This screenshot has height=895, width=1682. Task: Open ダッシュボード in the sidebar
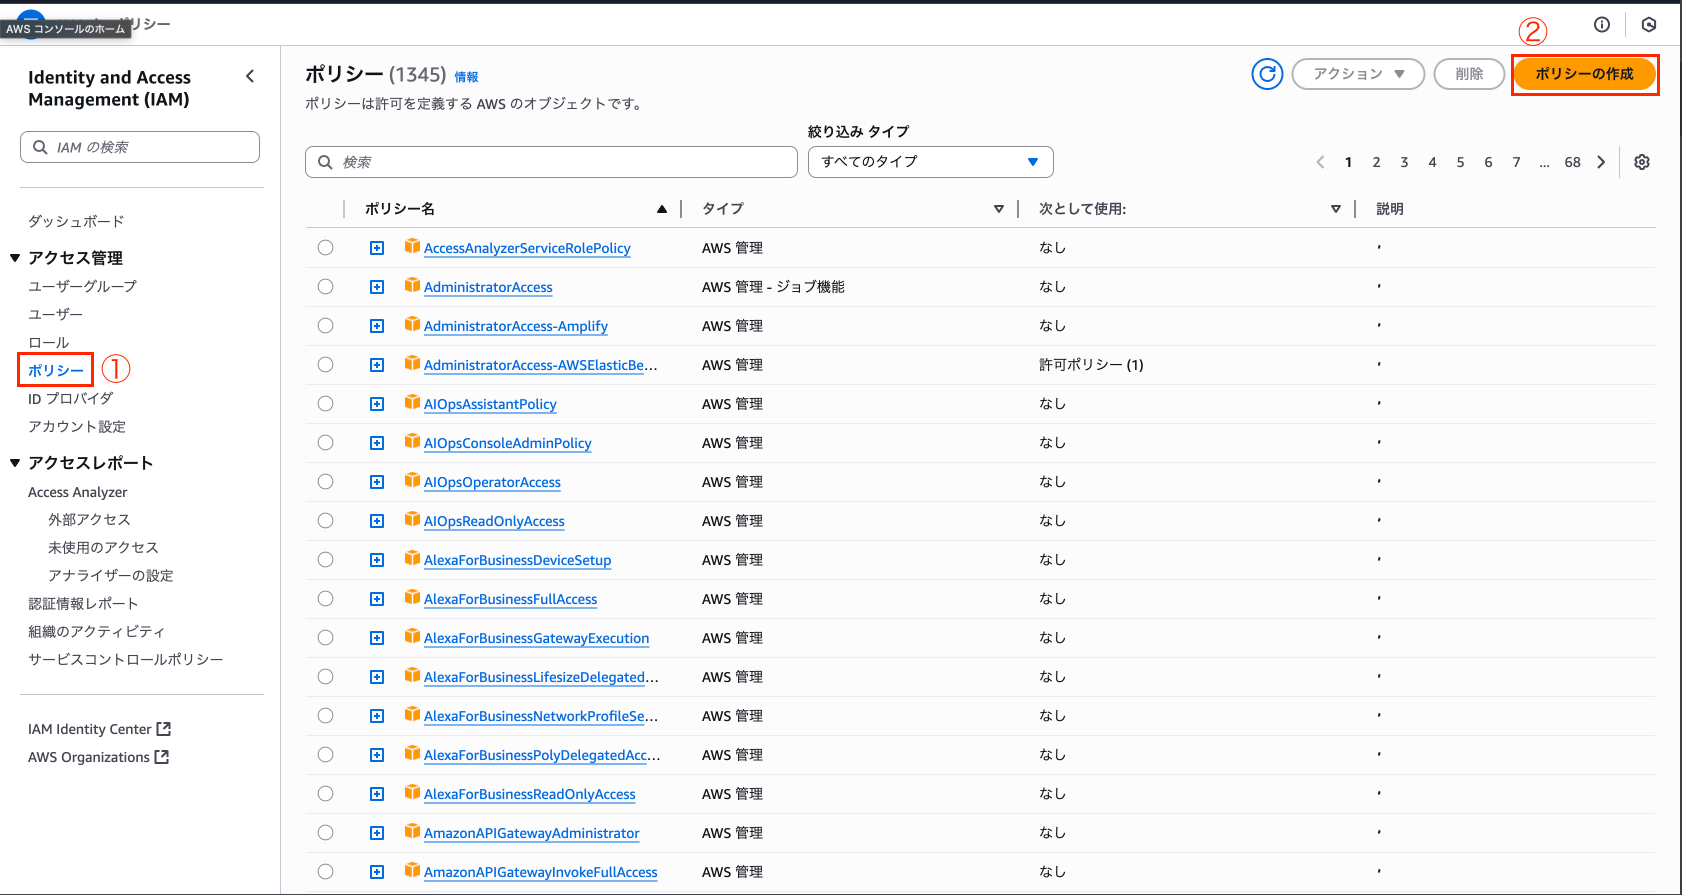(76, 221)
